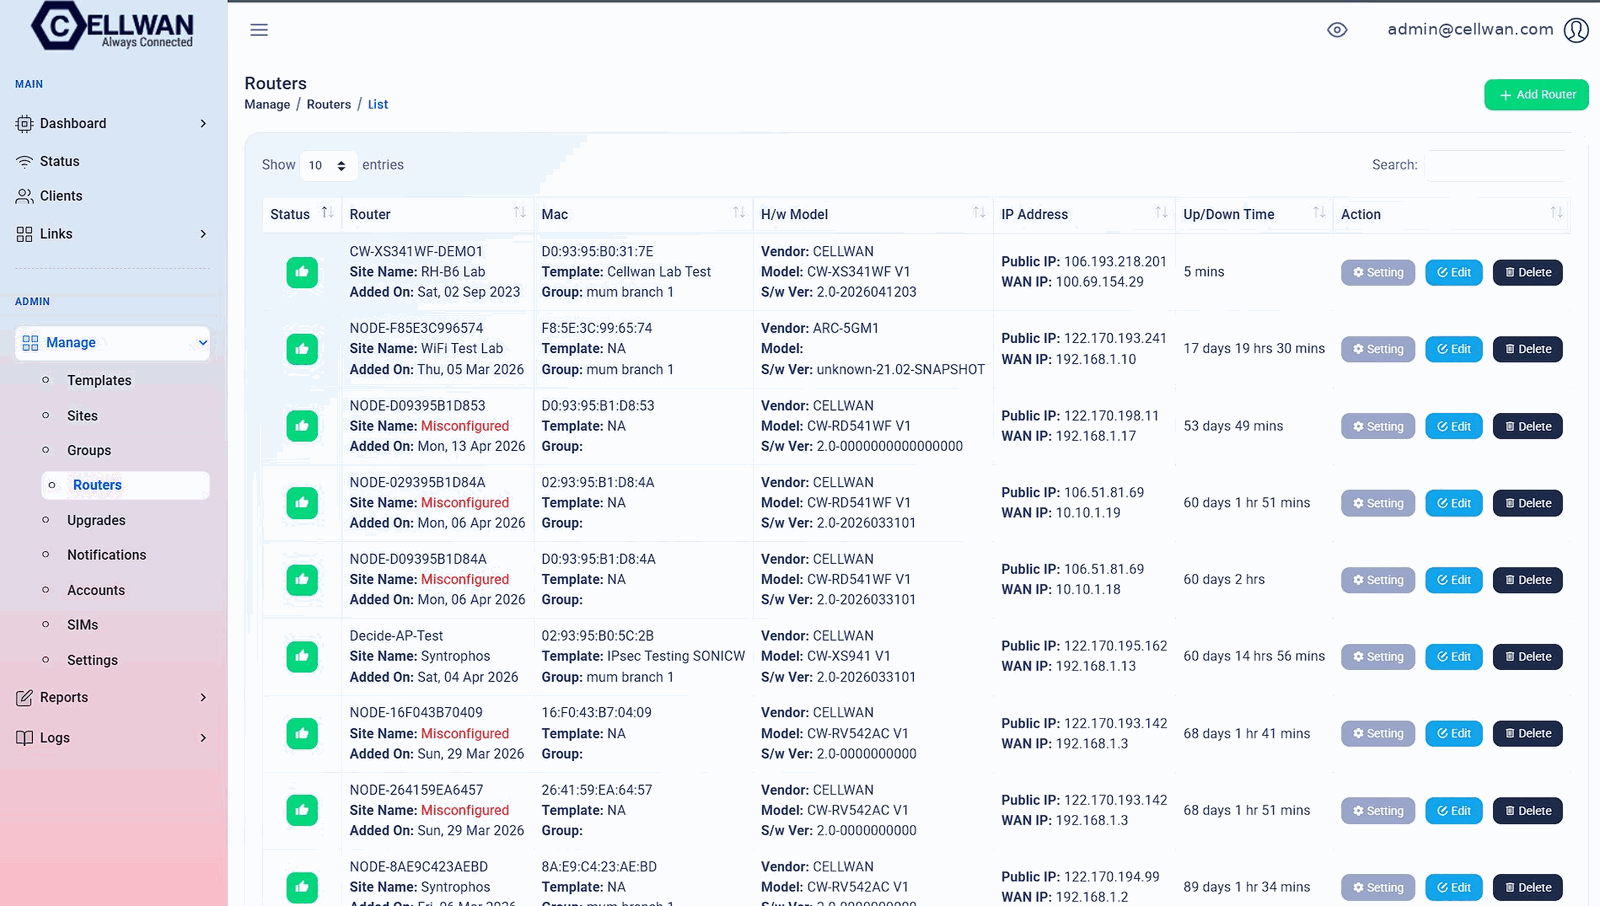This screenshot has width=1600, height=906.
Task: Sort table by Up/Down Time column
Action: 1254,214
